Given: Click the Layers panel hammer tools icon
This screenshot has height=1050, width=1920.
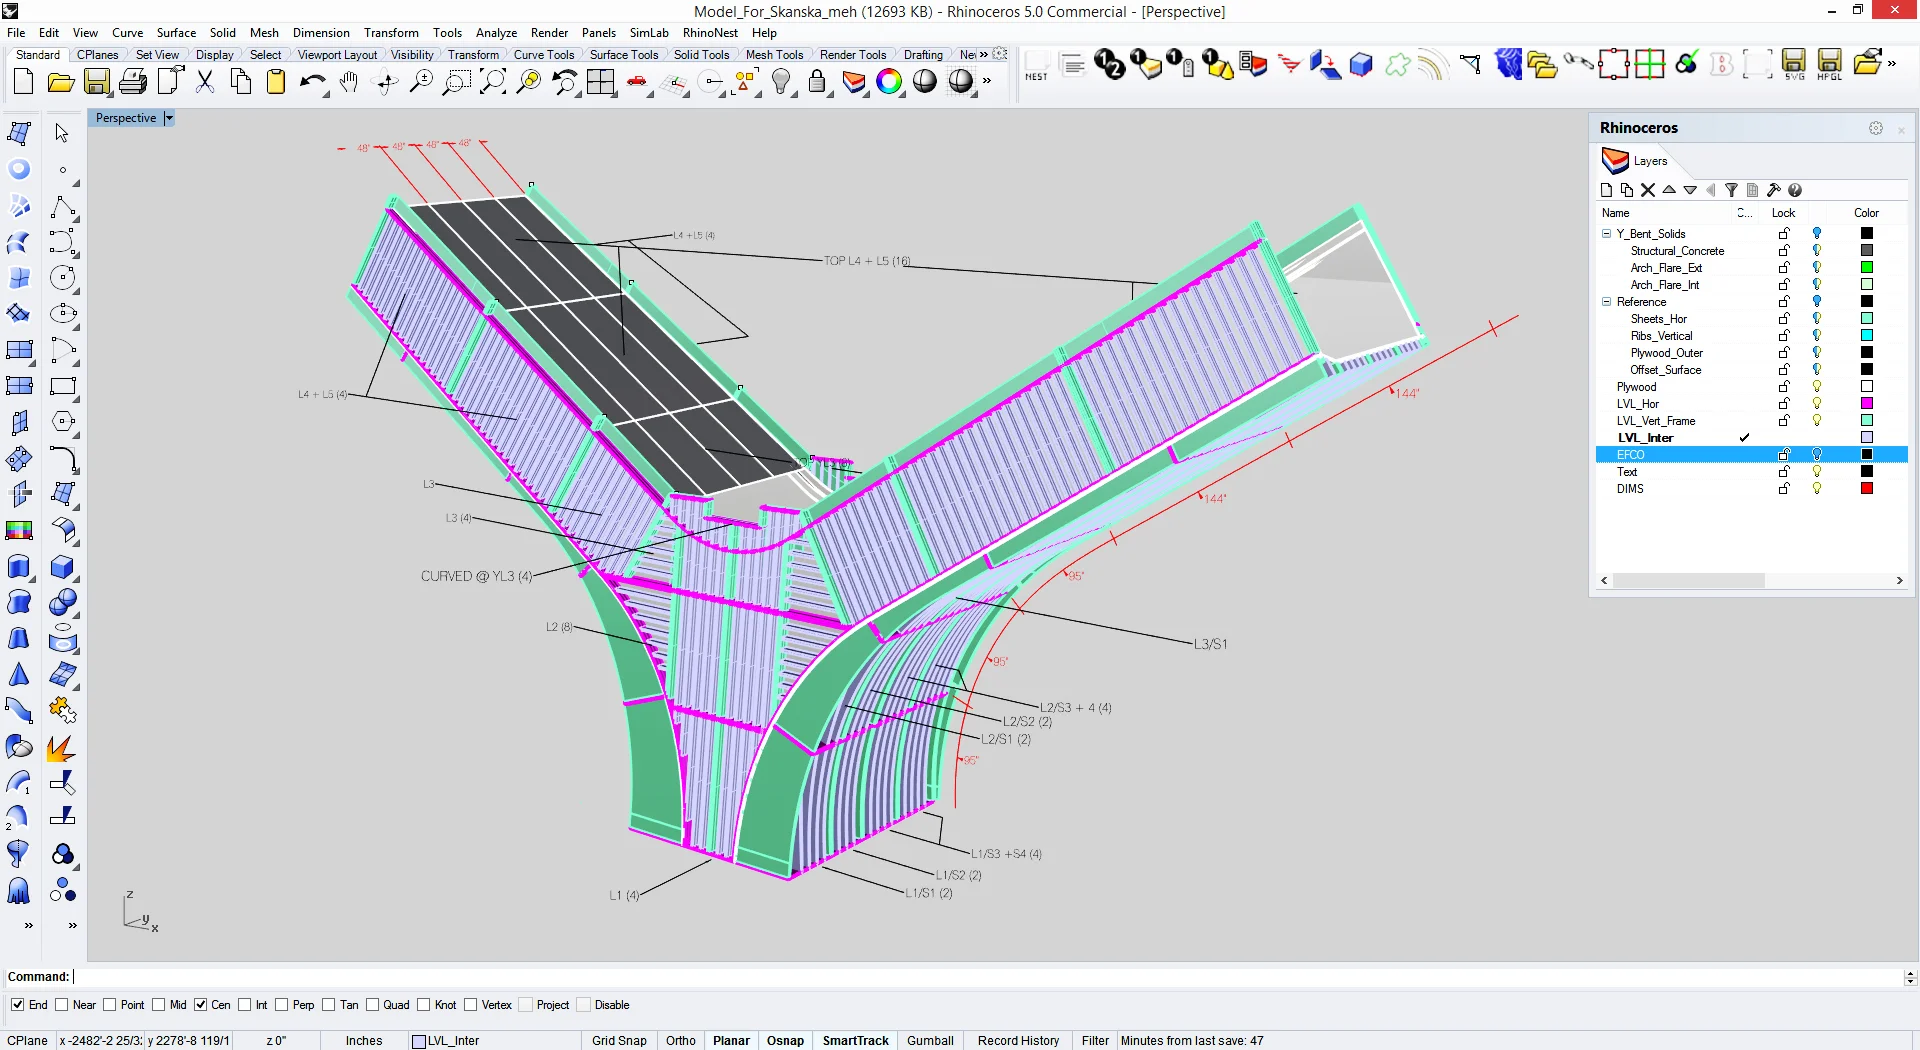Looking at the screenshot, I should pyautogui.click(x=1774, y=190).
